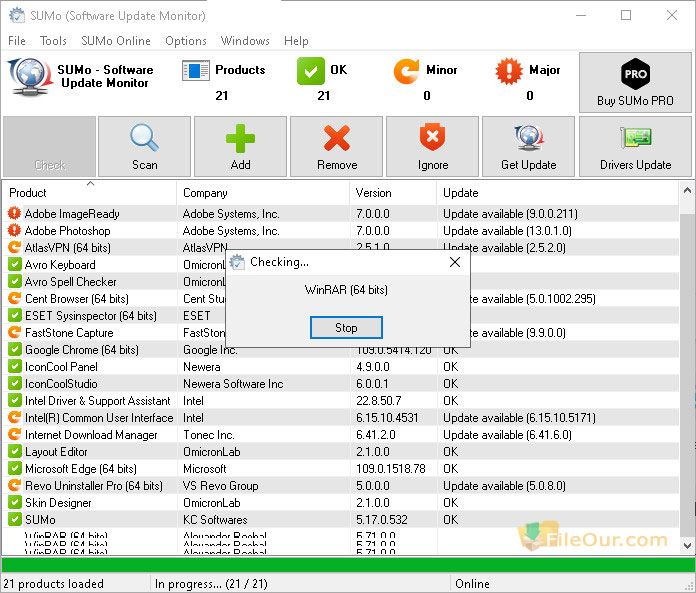This screenshot has height=593, width=696.
Task: Open the Options menu
Action: pos(186,41)
